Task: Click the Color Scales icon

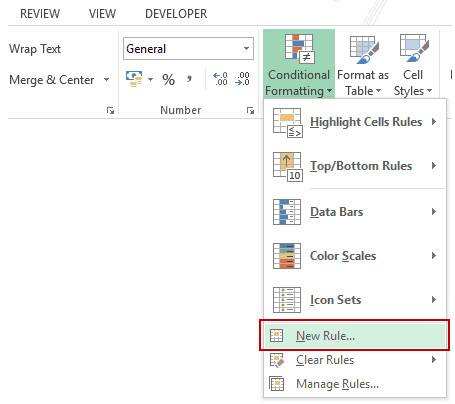Action: pos(287,256)
